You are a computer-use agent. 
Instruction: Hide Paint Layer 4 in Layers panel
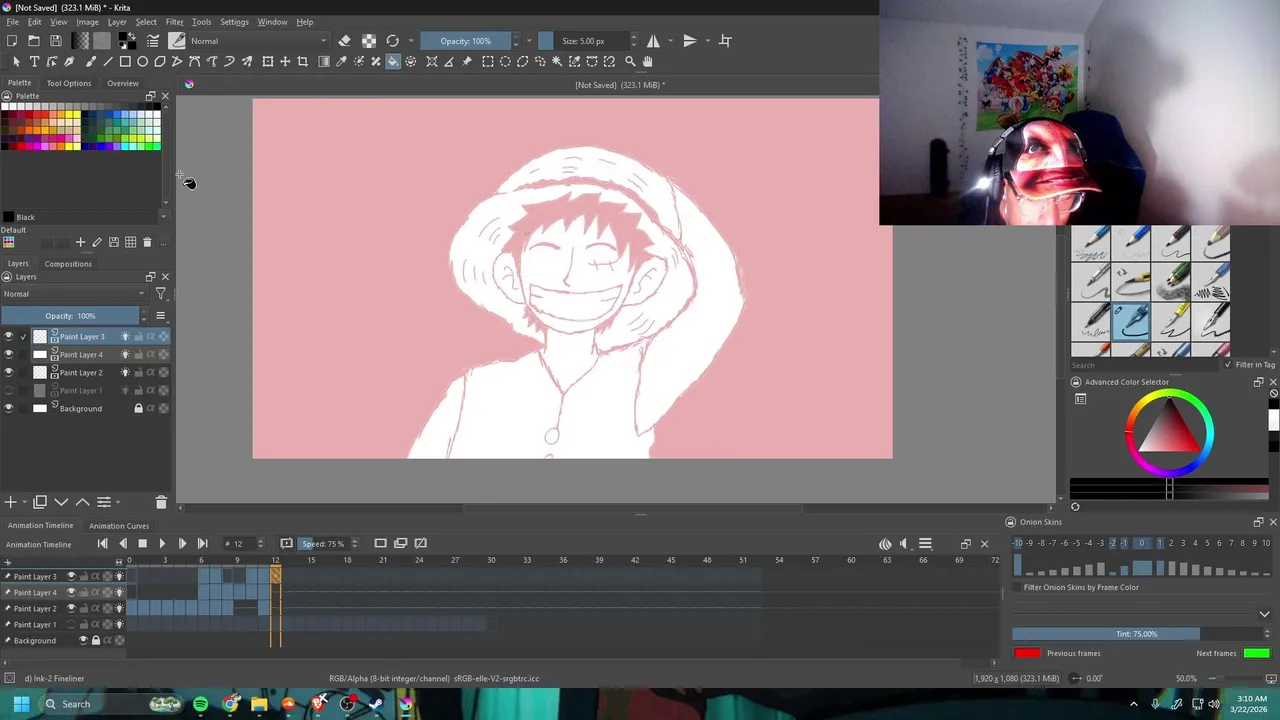(x=9, y=355)
